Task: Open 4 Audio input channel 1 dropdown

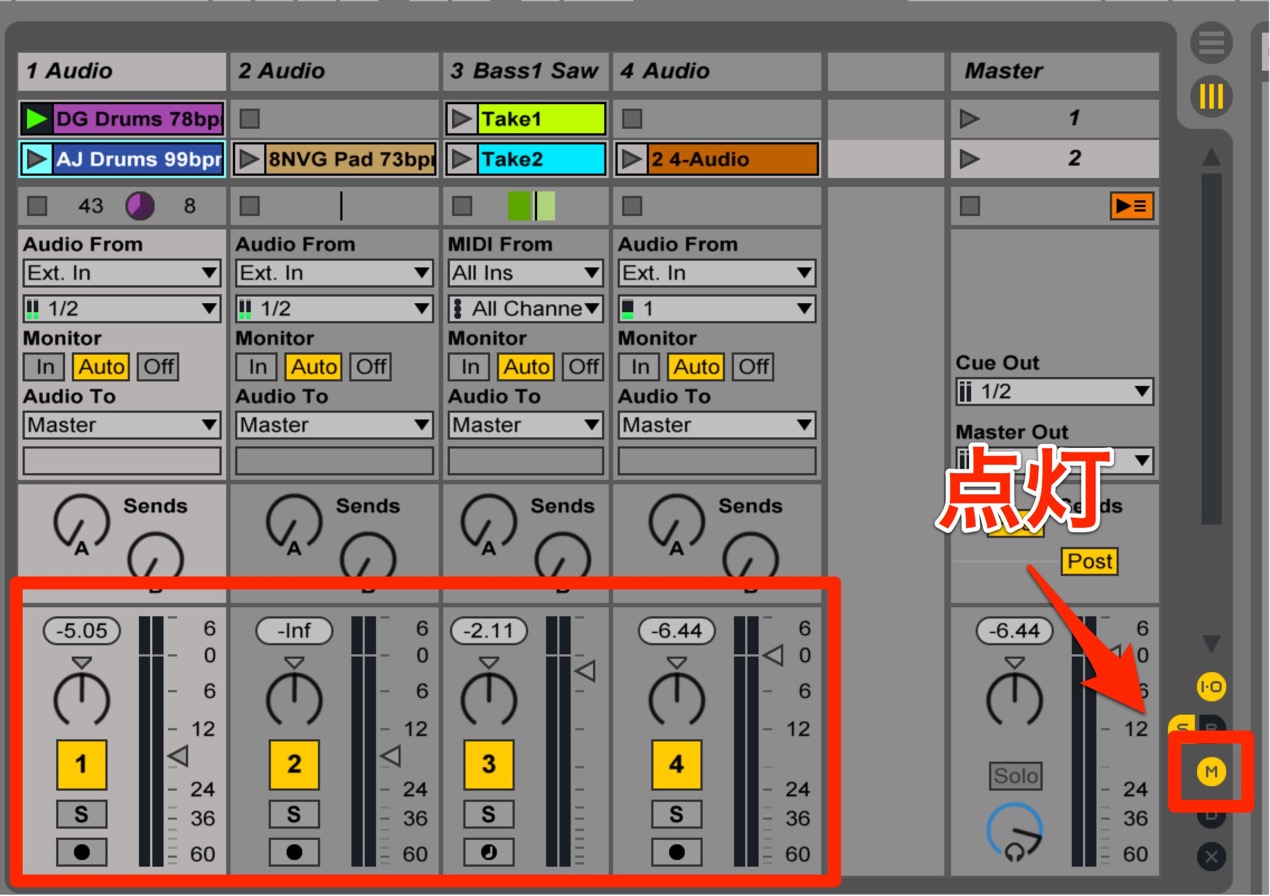Action: click(716, 309)
